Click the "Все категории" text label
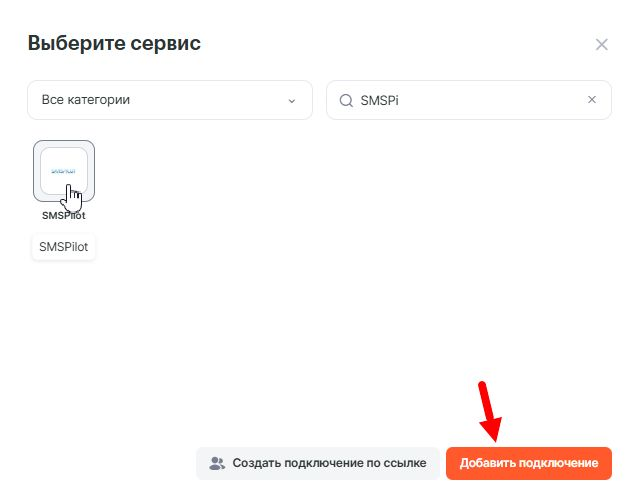Image resolution: width=626 pixels, height=487 pixels. 86,100
